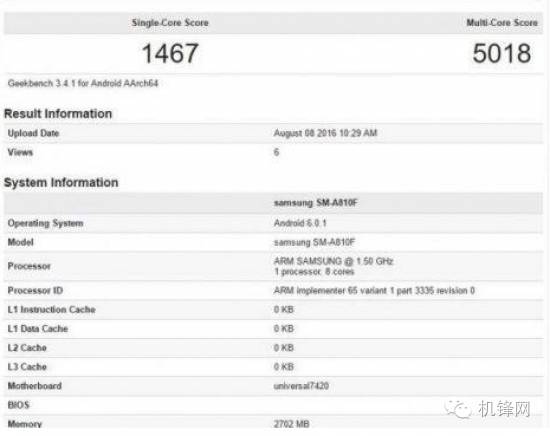Select the universal7420 motherboard value

[x=301, y=386]
